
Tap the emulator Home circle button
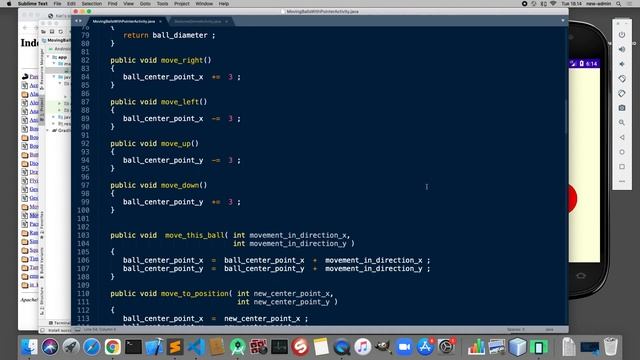tap(622, 152)
